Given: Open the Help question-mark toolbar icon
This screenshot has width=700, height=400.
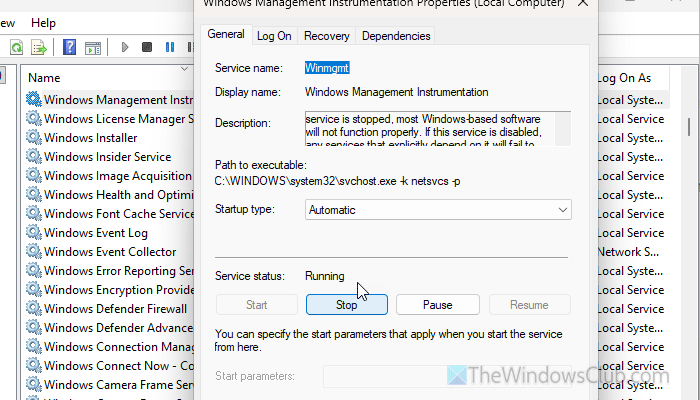Looking at the screenshot, I should [x=69, y=47].
